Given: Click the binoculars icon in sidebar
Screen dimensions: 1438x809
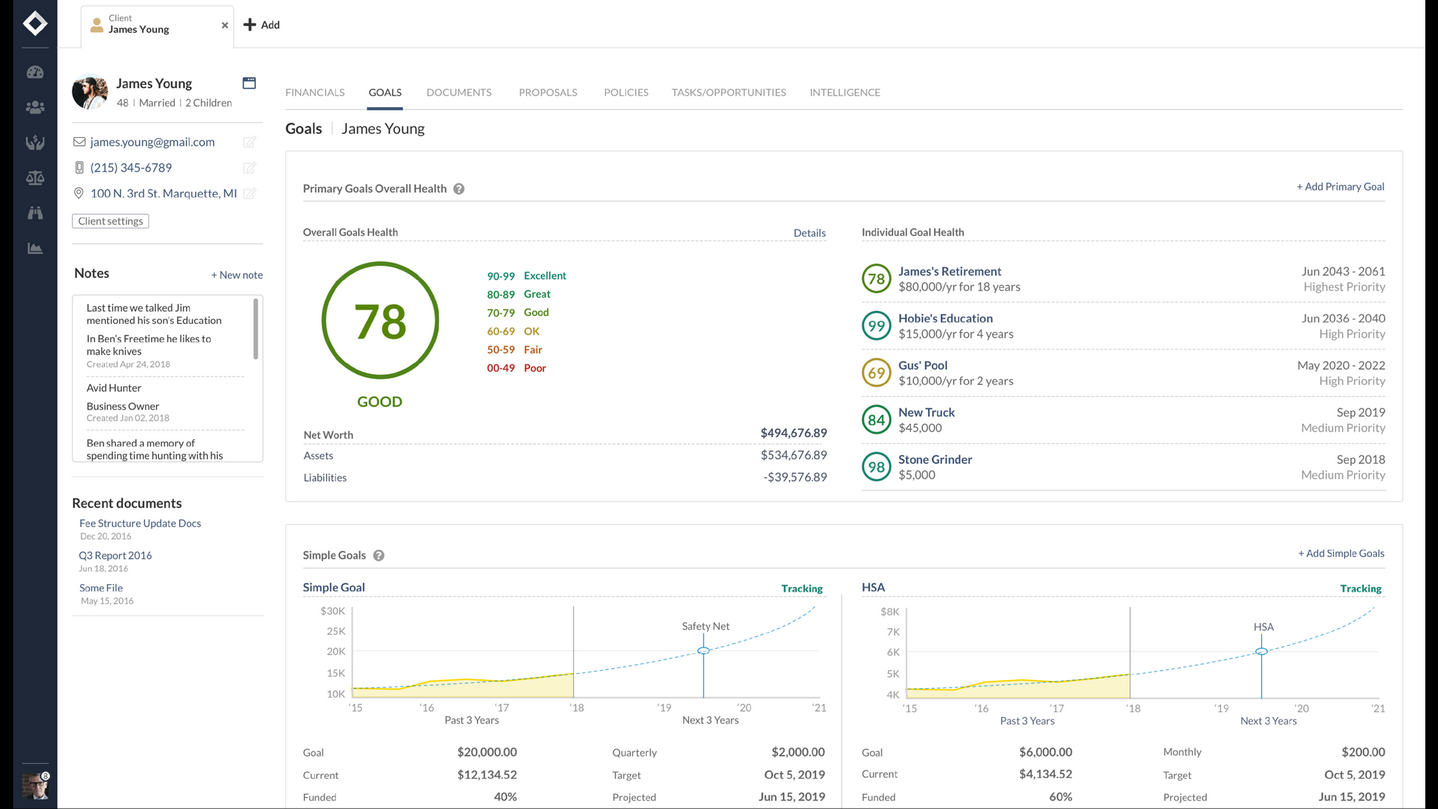Looking at the screenshot, I should click(35, 213).
